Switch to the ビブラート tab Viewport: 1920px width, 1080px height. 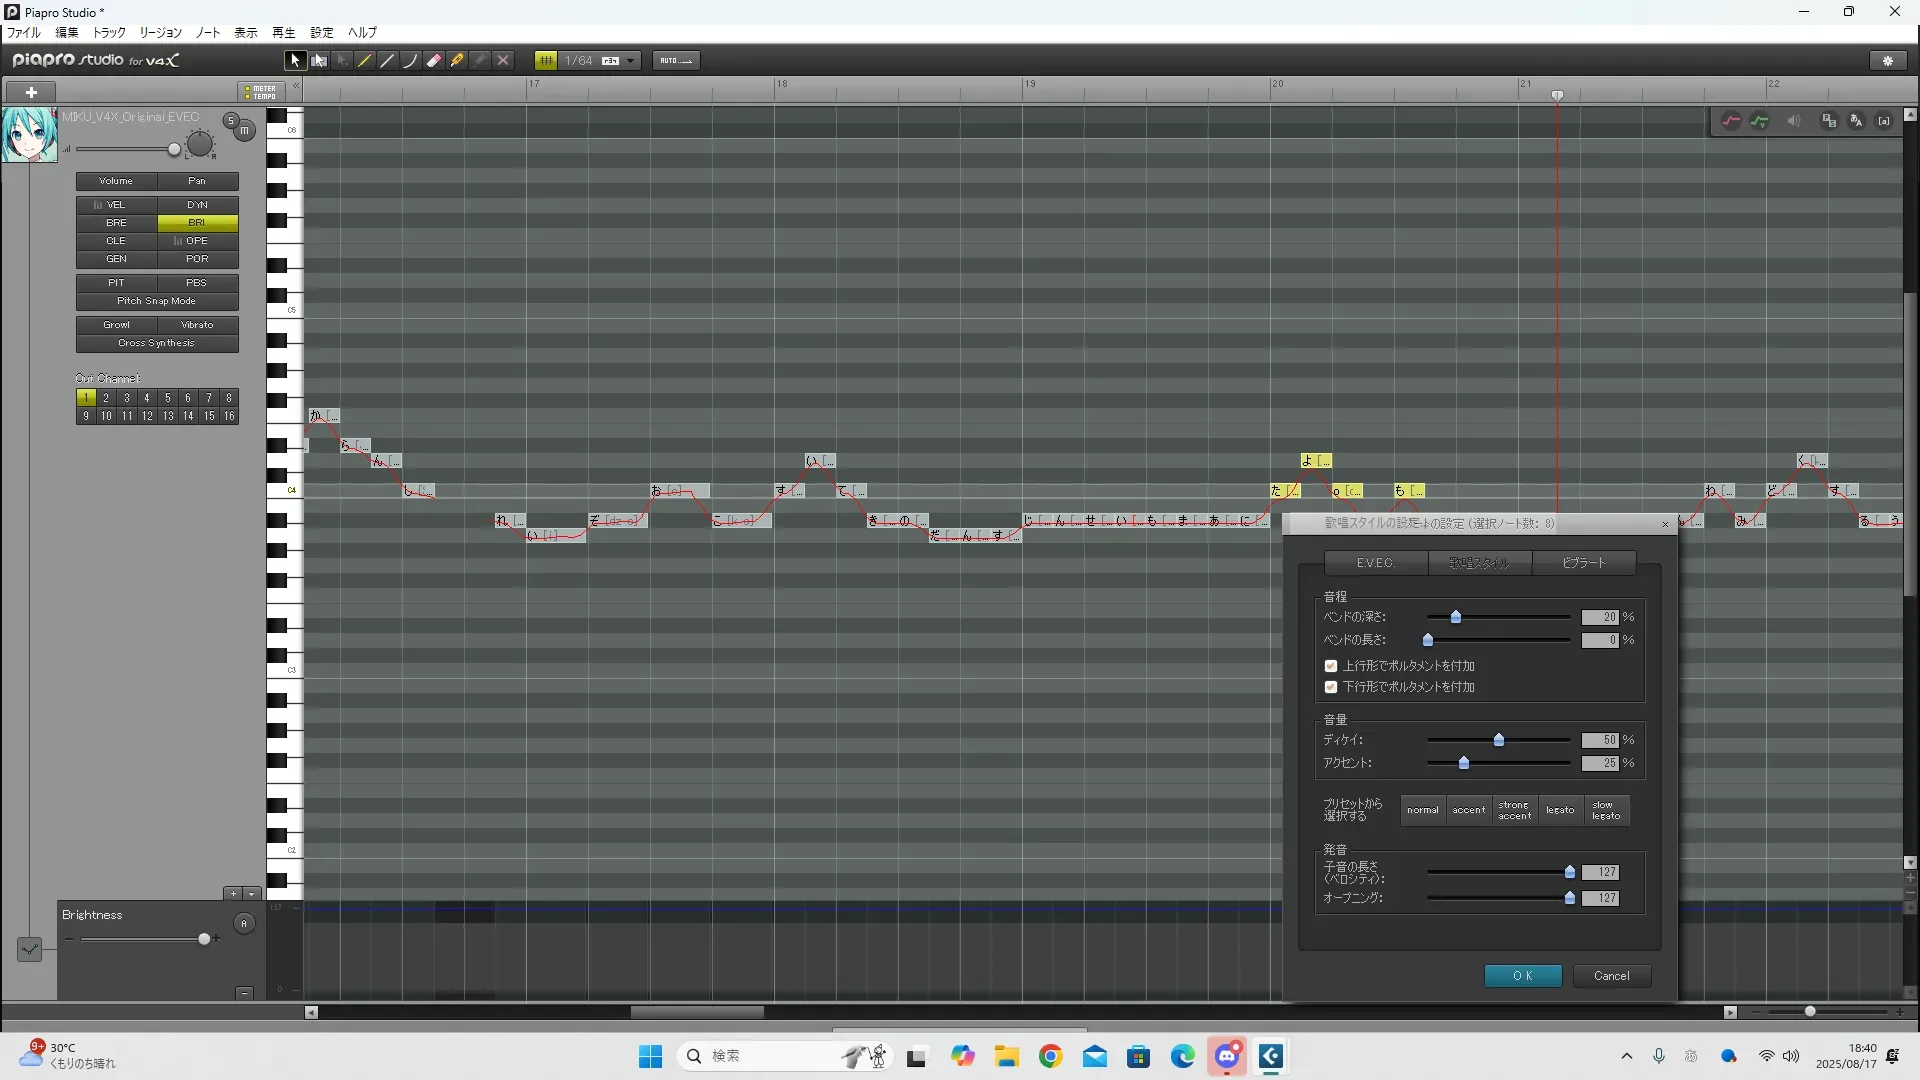1583,564
